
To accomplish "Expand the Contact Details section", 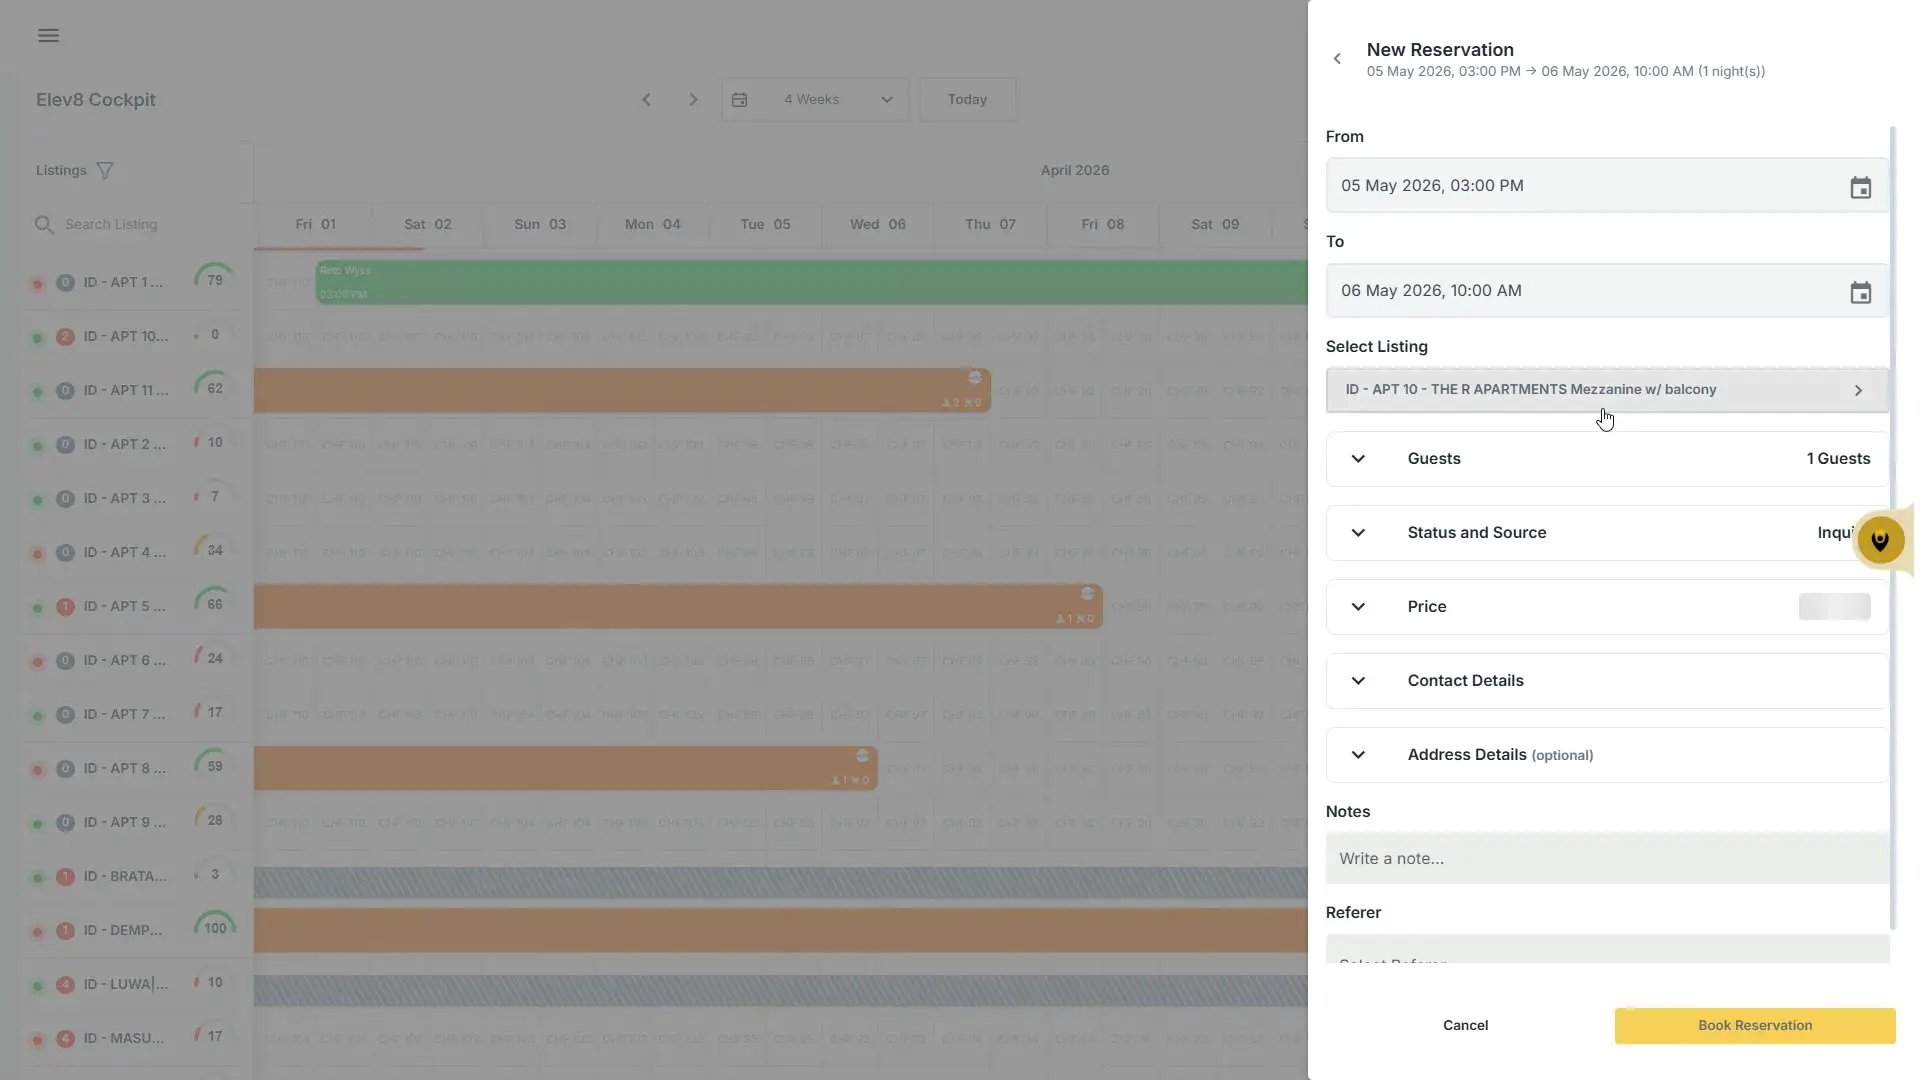I will click(x=1607, y=681).
